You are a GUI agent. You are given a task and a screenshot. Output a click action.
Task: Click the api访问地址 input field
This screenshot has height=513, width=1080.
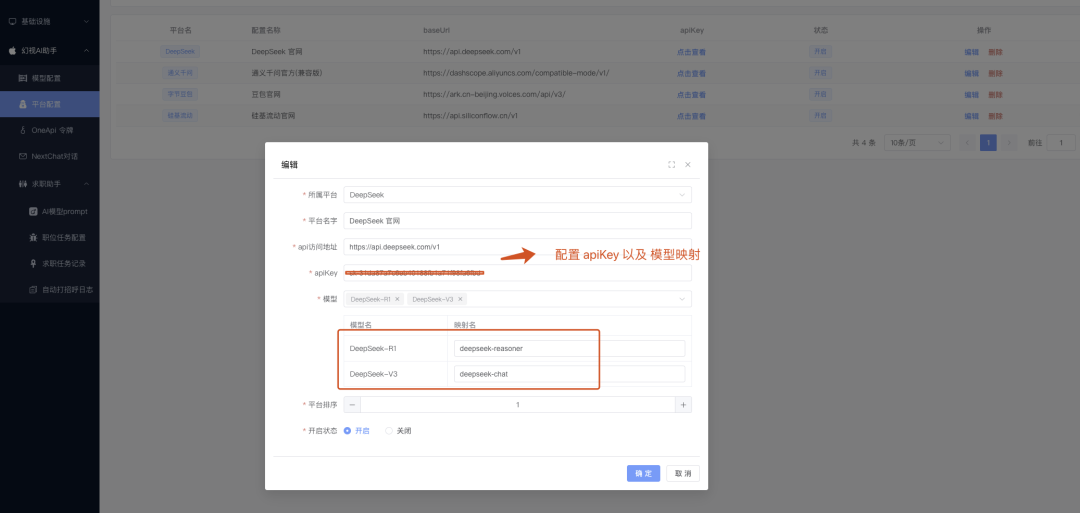click(x=517, y=247)
